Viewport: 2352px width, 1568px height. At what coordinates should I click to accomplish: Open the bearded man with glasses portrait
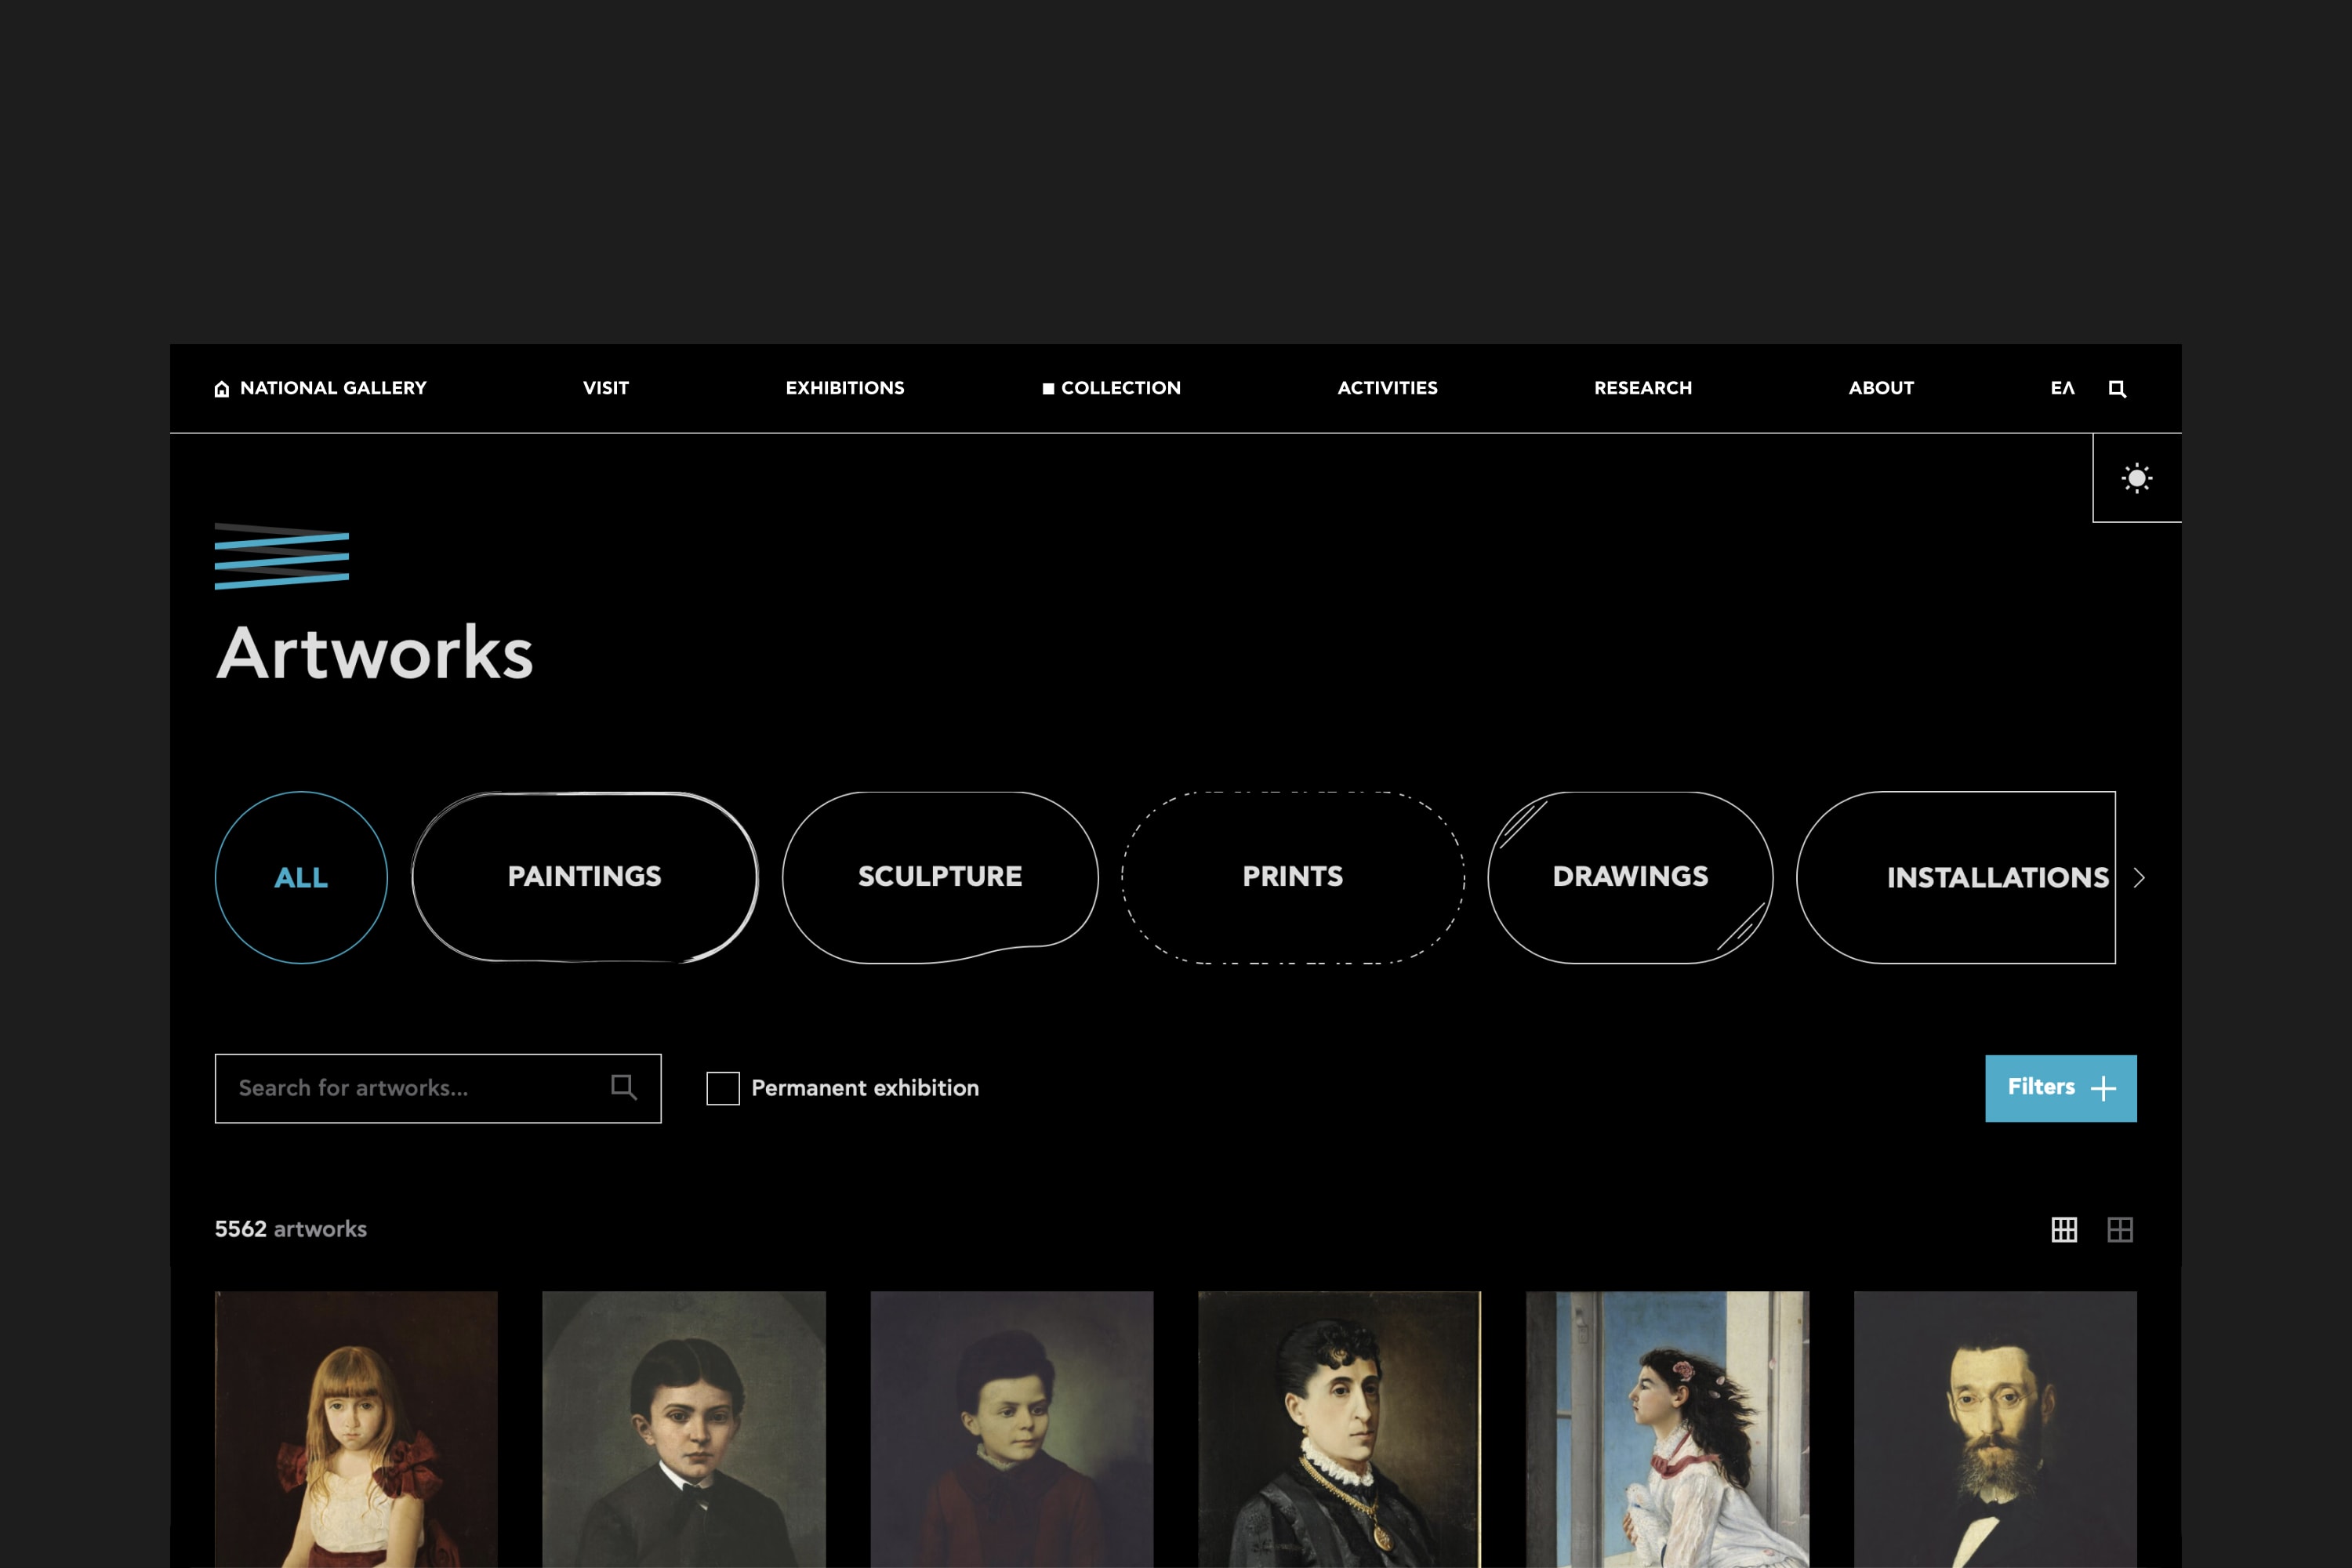pyautogui.click(x=1996, y=1429)
